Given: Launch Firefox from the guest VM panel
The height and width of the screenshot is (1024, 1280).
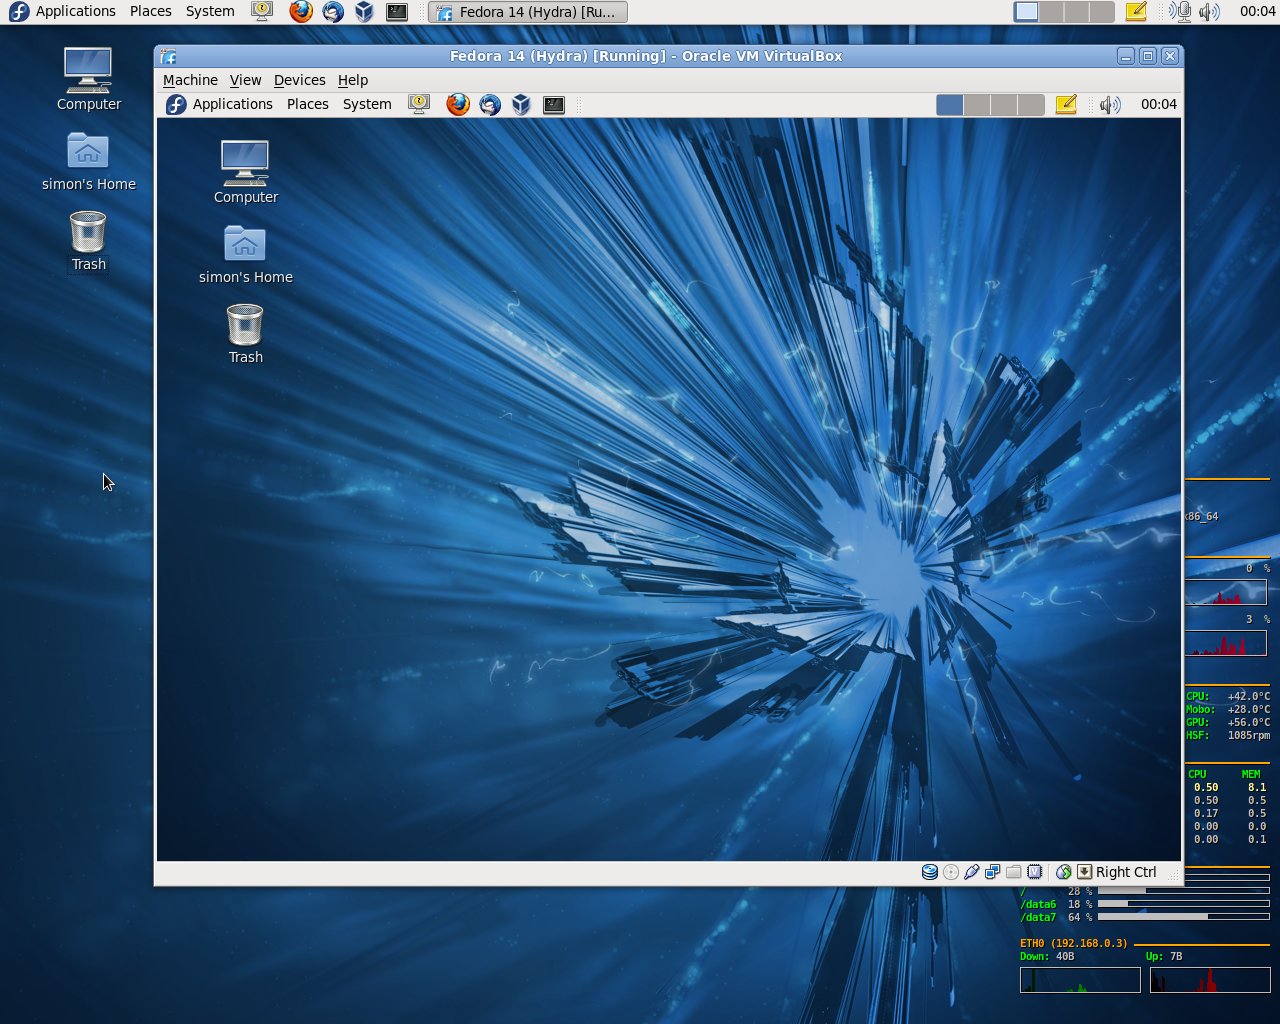Looking at the screenshot, I should [x=458, y=104].
